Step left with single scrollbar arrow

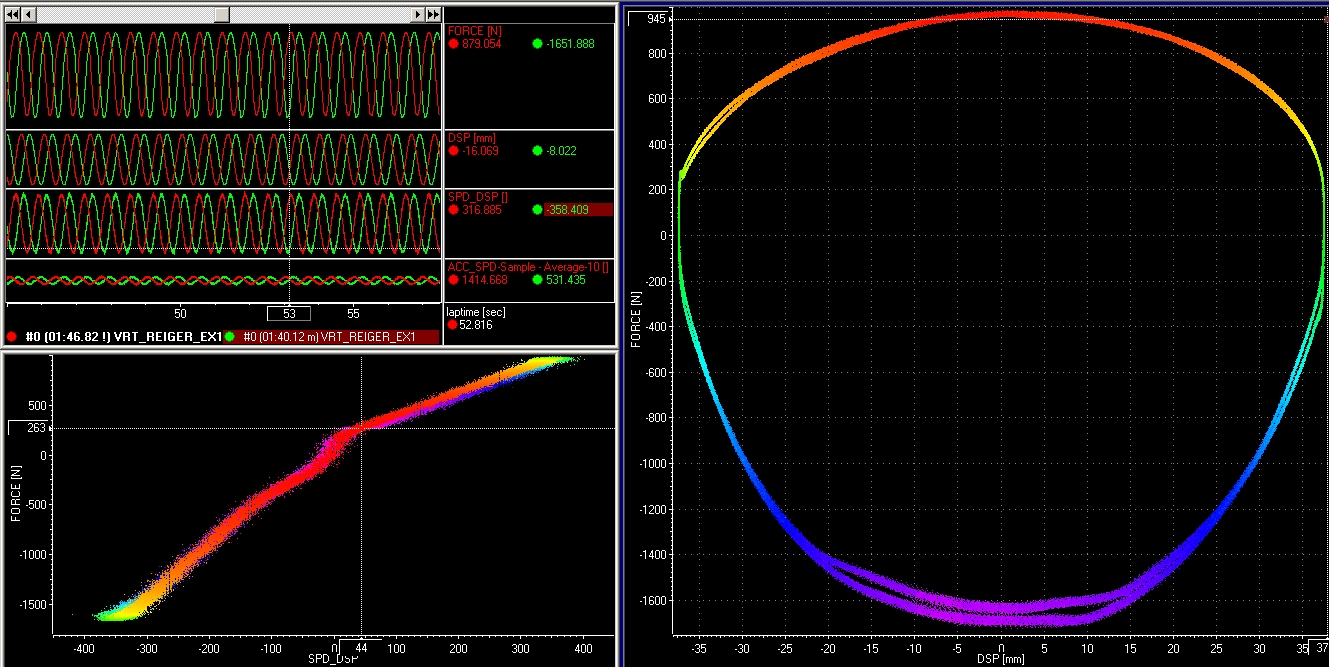(x=28, y=14)
